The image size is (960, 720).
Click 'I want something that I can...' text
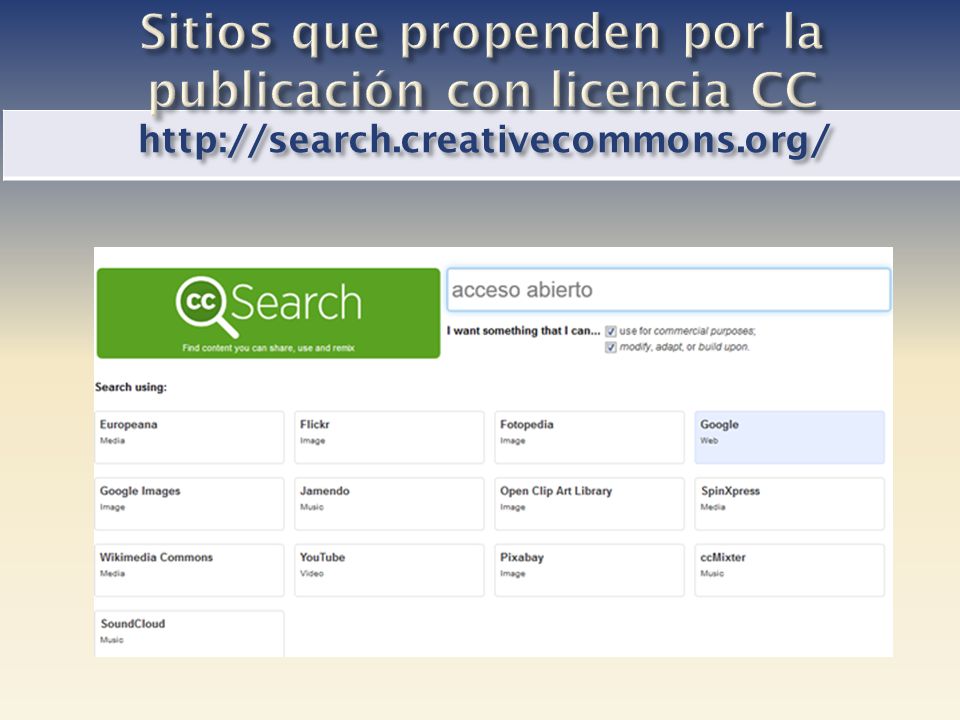[x=523, y=331]
